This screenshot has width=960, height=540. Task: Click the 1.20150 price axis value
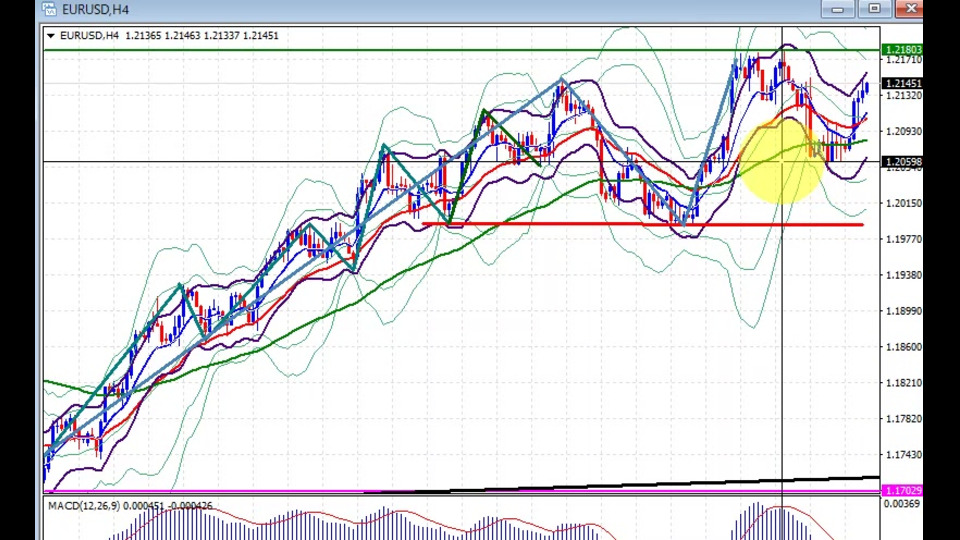[904, 203]
